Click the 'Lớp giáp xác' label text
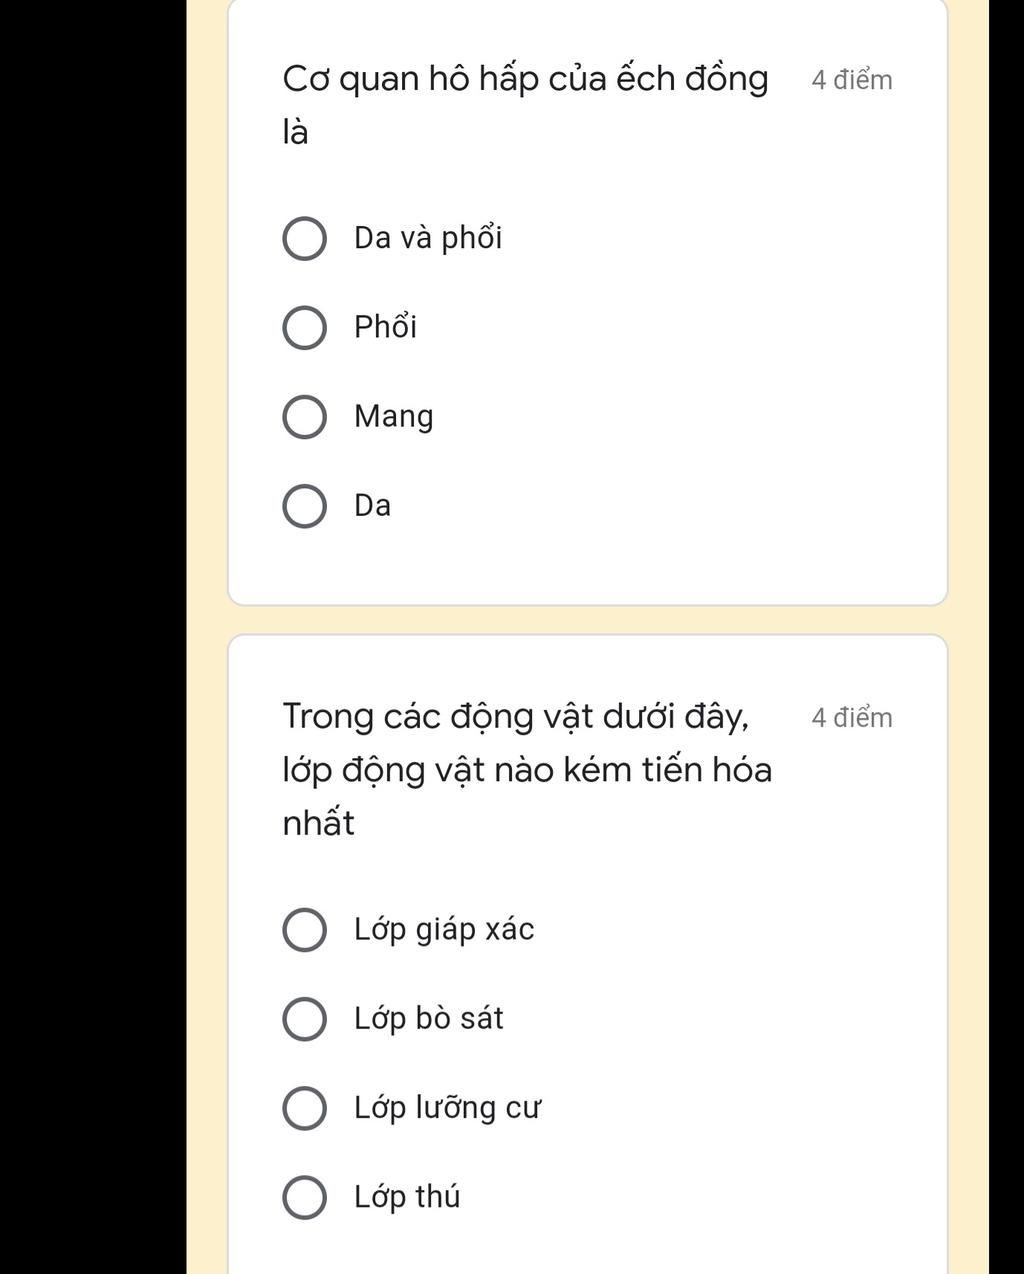 444,930
